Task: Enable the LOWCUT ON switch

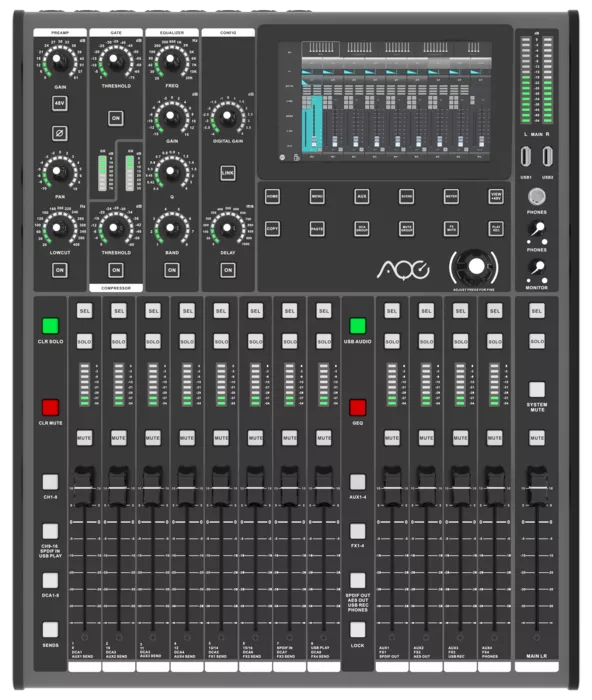Action: pyautogui.click(x=59, y=270)
